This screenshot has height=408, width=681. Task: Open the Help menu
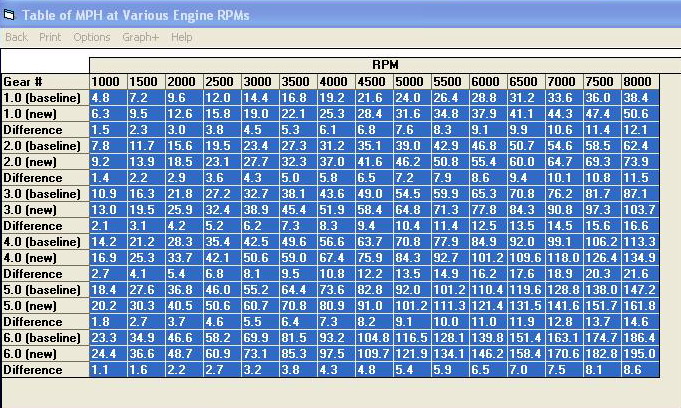[x=181, y=37]
